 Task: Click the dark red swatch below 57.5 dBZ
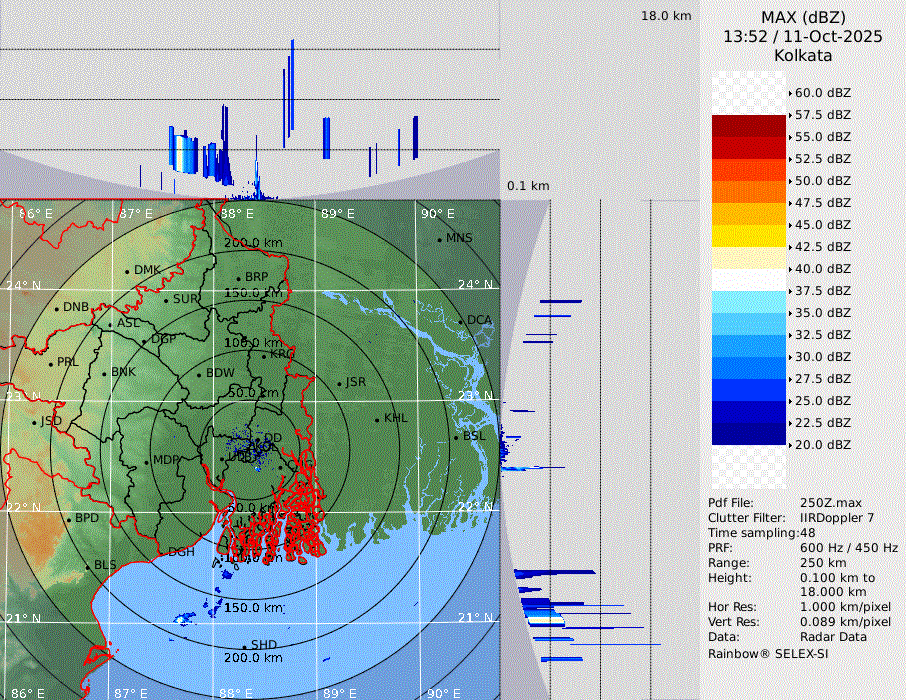[x=749, y=126]
